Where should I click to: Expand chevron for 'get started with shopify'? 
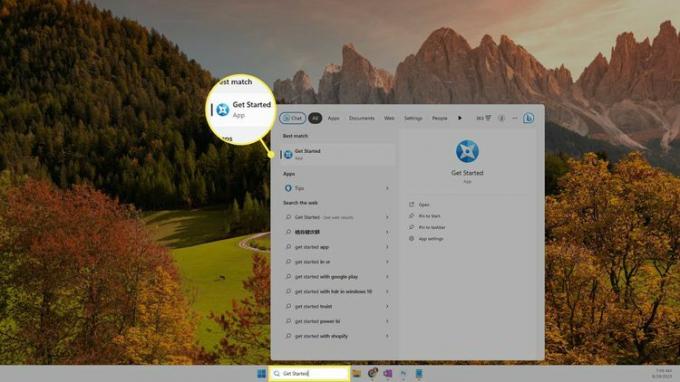(387, 336)
